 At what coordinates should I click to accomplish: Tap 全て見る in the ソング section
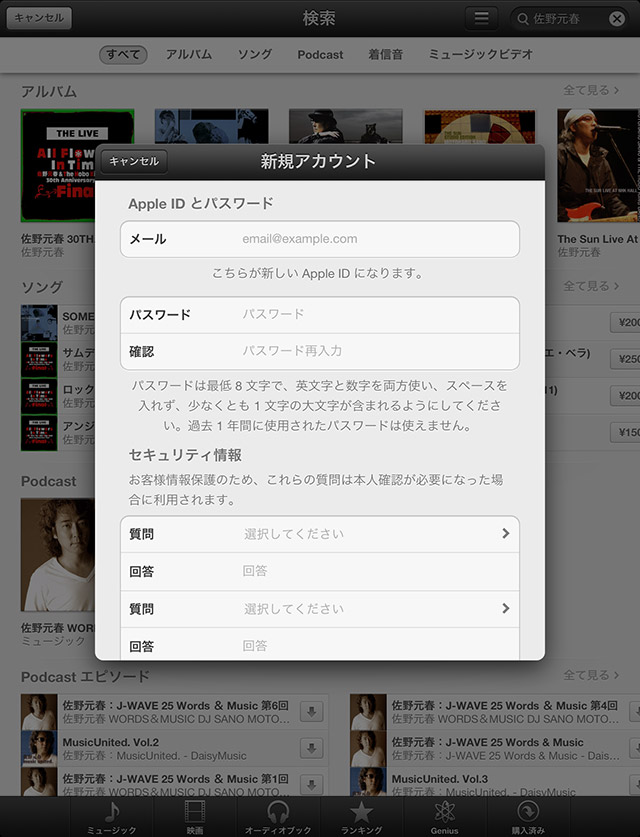click(591, 286)
